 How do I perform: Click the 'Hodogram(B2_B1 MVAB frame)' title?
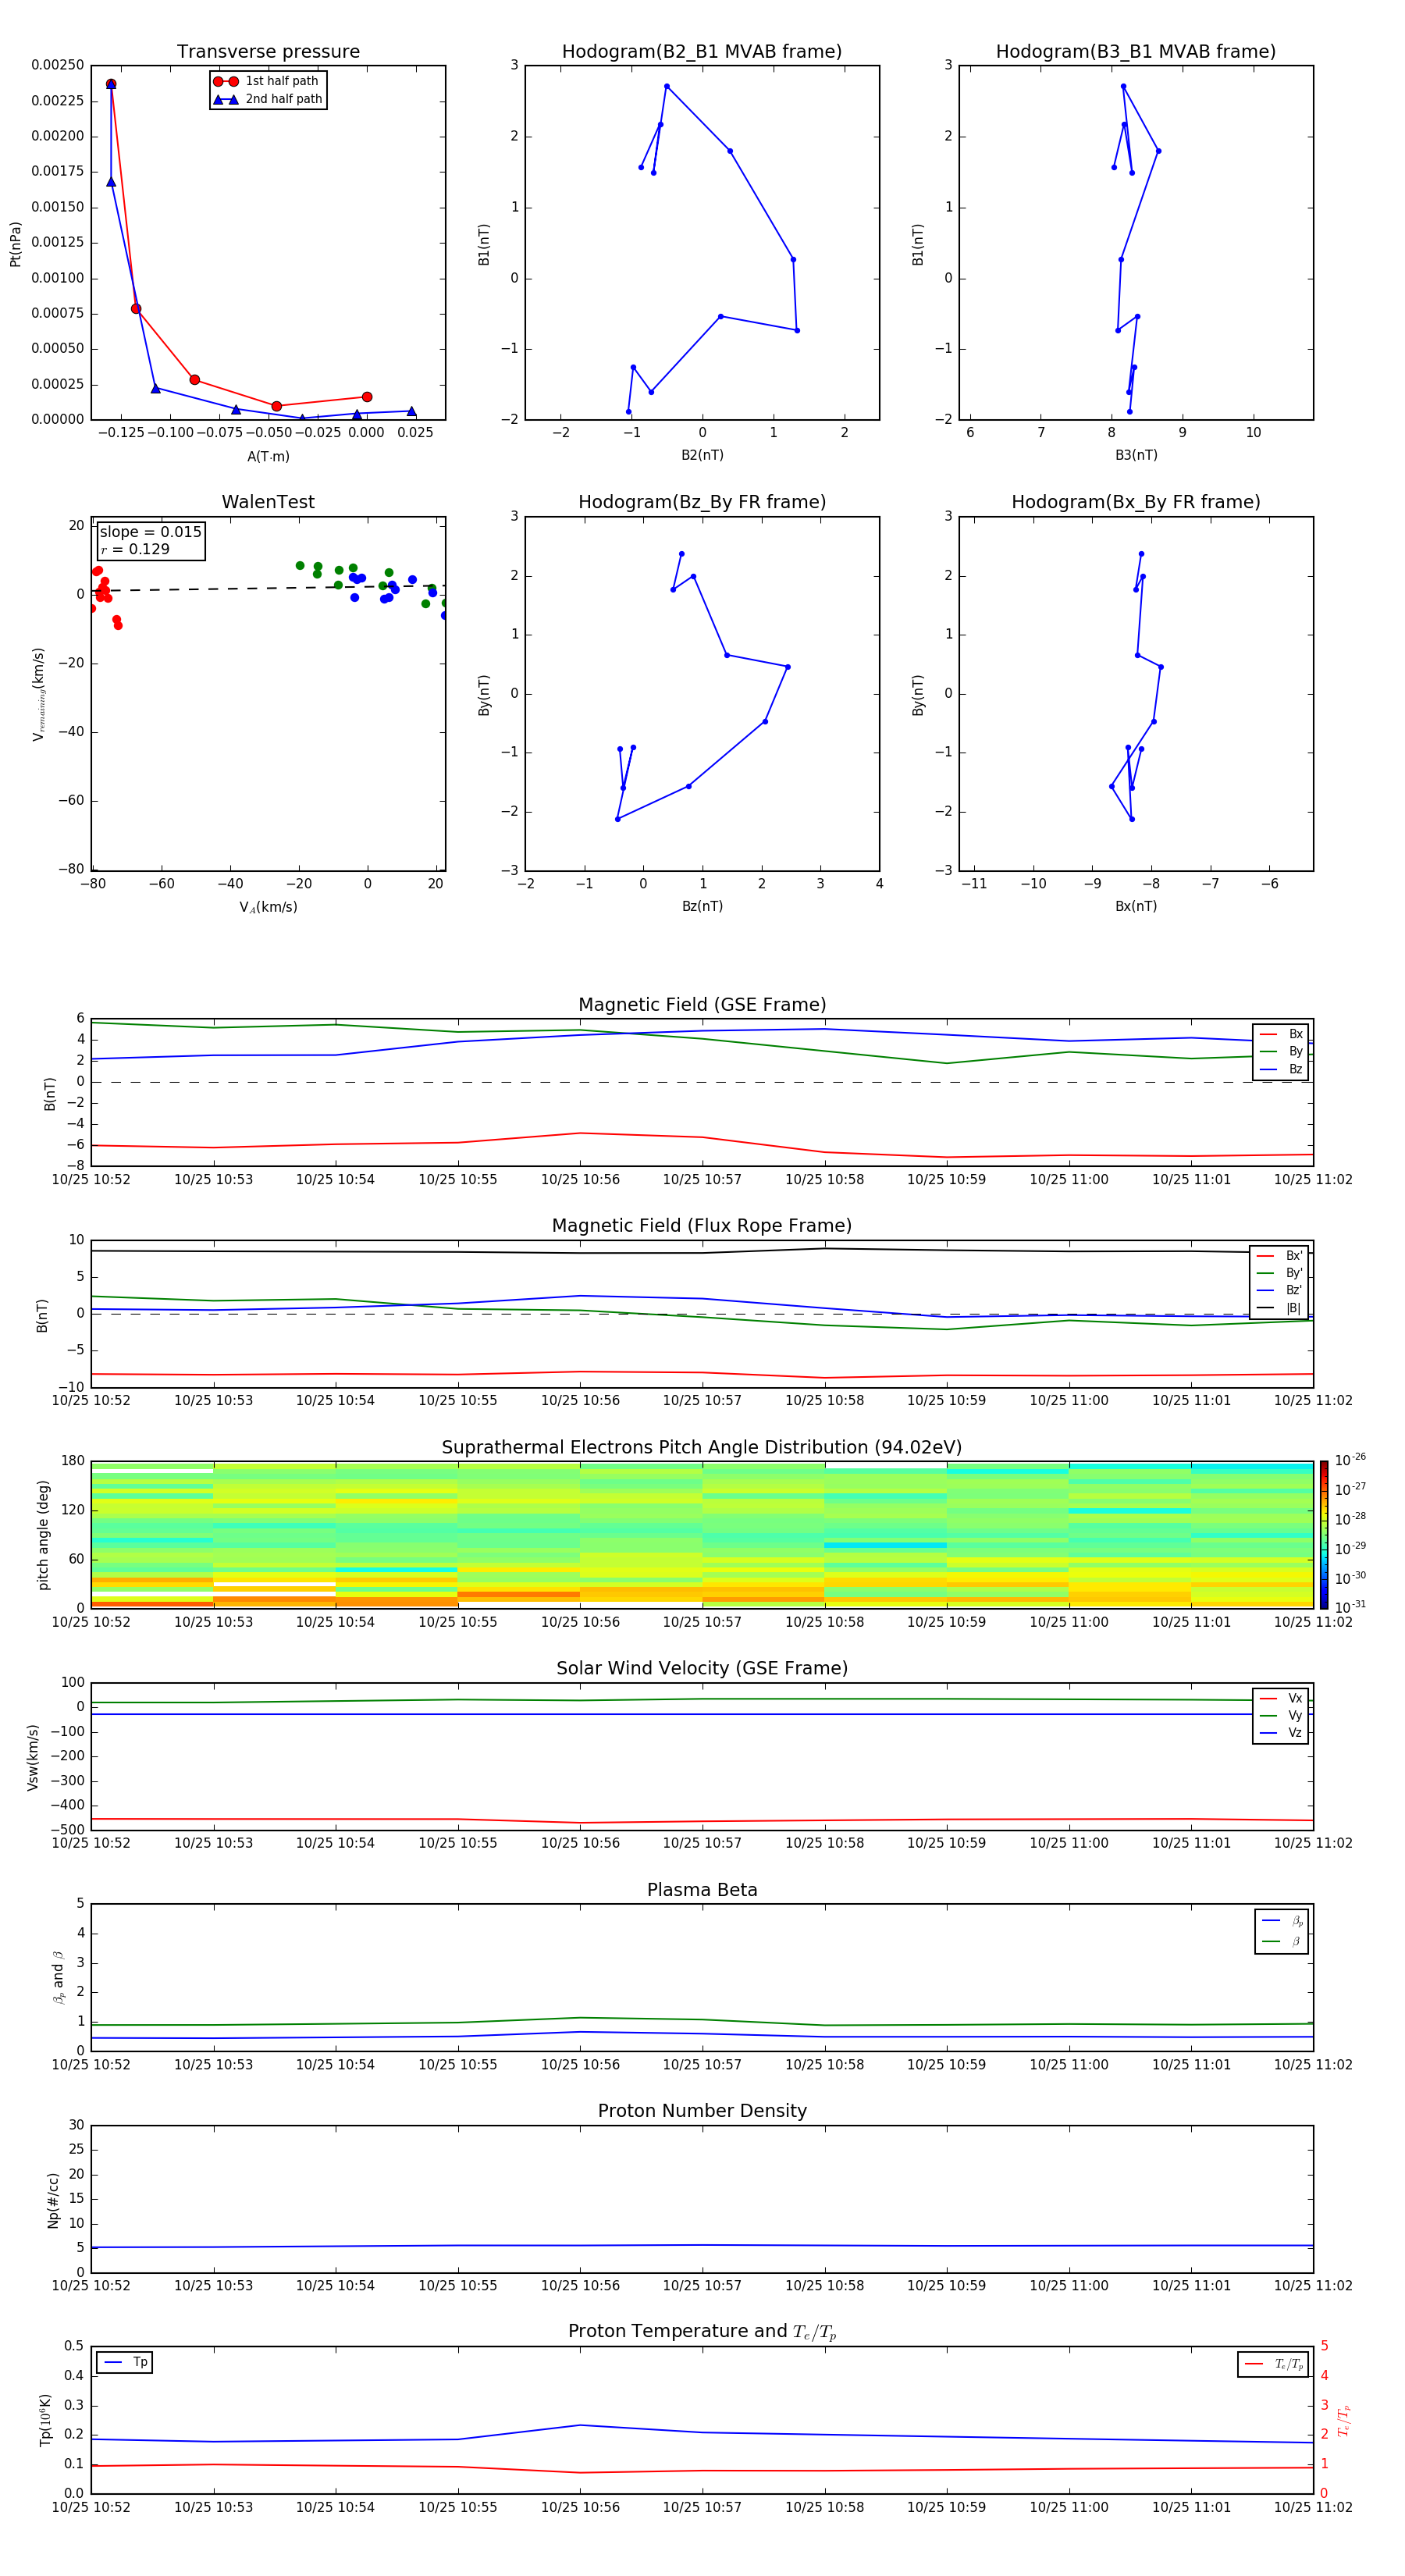point(702,52)
